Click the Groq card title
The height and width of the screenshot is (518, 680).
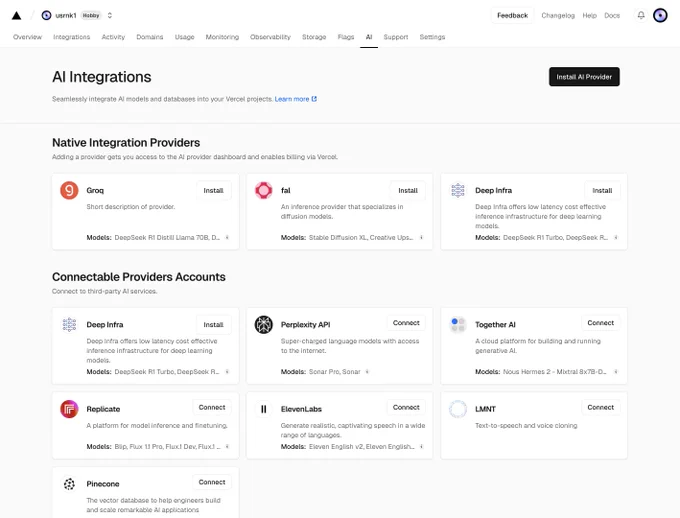click(x=95, y=190)
